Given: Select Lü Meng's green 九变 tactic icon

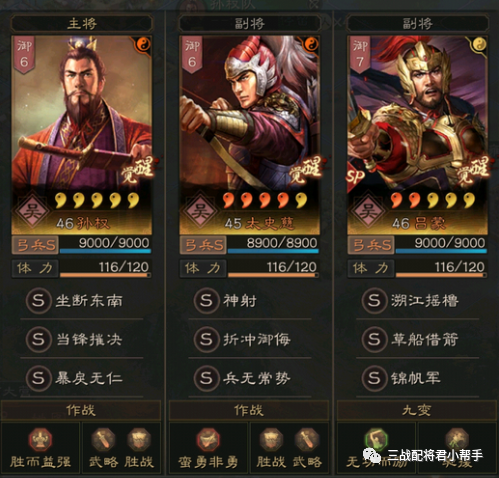Looking at the screenshot, I should pos(376,440).
